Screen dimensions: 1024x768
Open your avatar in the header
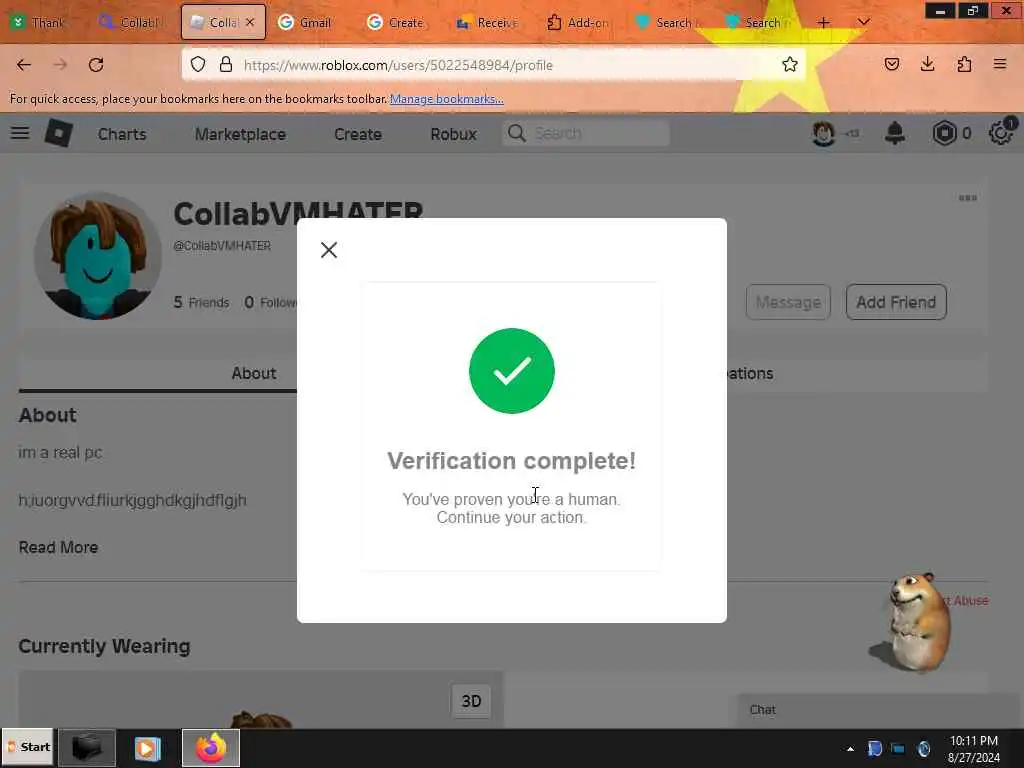click(824, 134)
